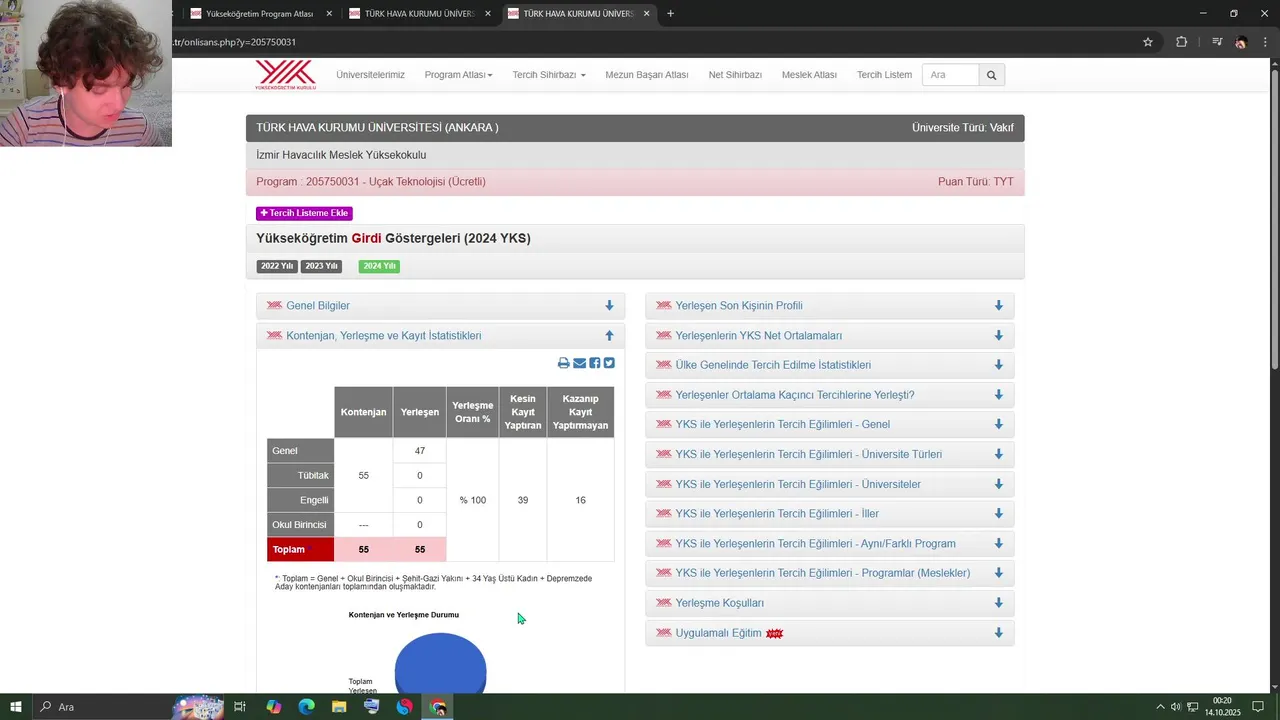Bookmark this page with the star icon
This screenshot has width=1280, height=720.
point(1148,42)
